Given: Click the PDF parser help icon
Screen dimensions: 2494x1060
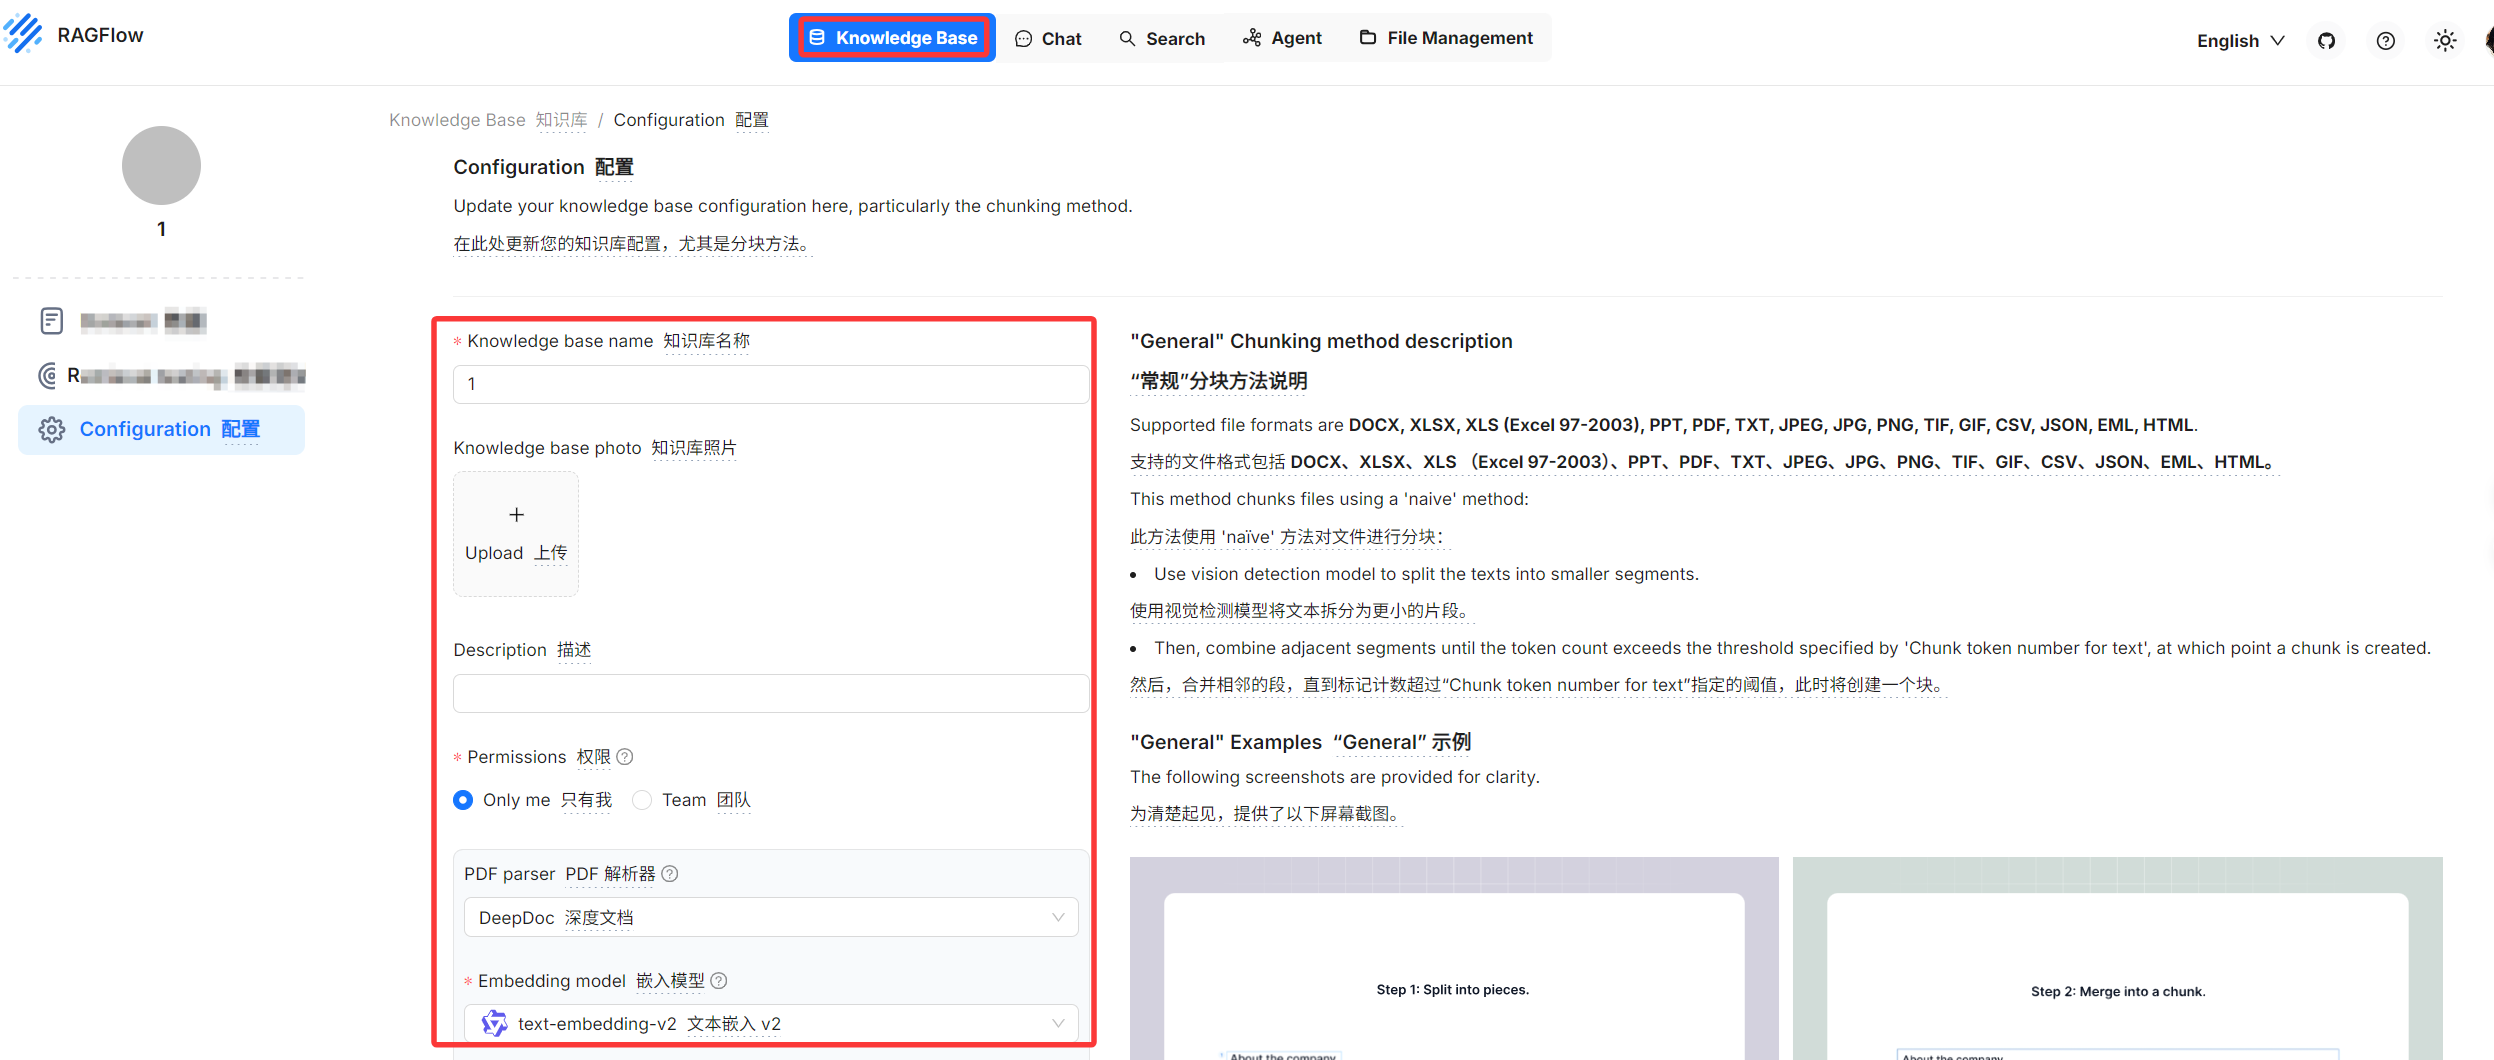Looking at the screenshot, I should (670, 874).
